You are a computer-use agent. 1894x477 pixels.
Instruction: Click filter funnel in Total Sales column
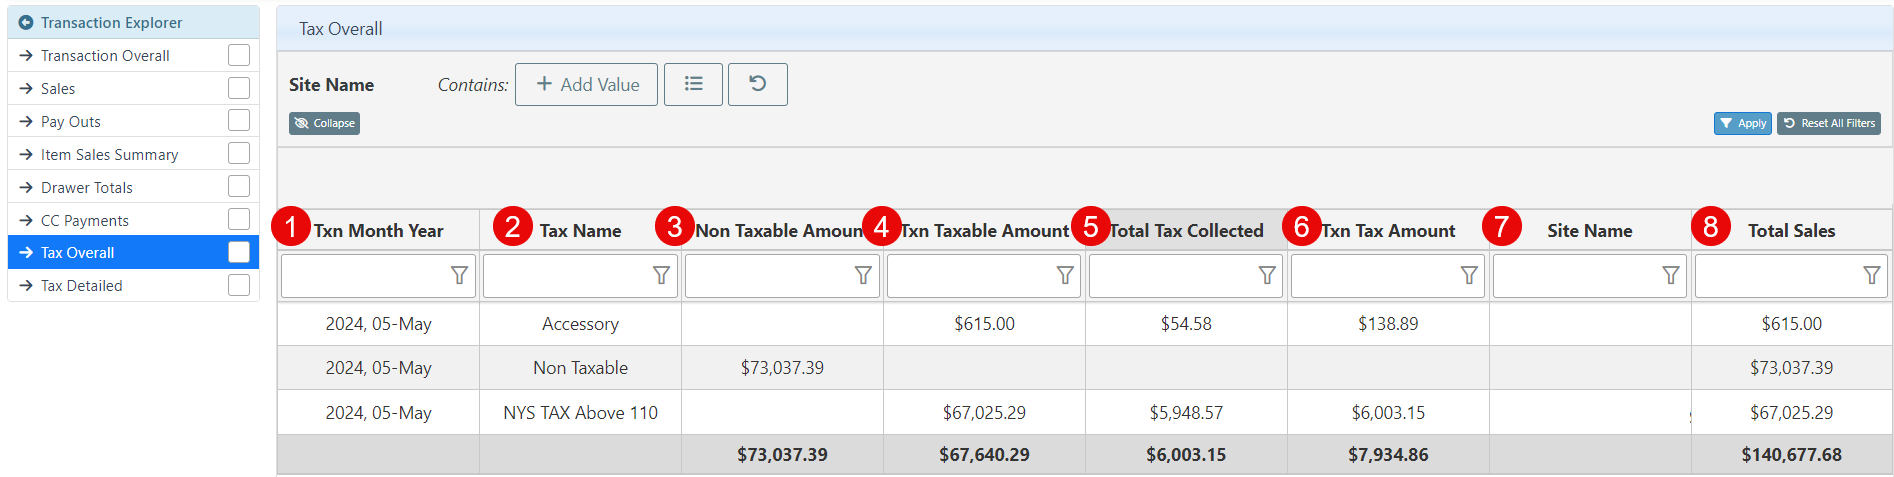pyautogui.click(x=1872, y=275)
